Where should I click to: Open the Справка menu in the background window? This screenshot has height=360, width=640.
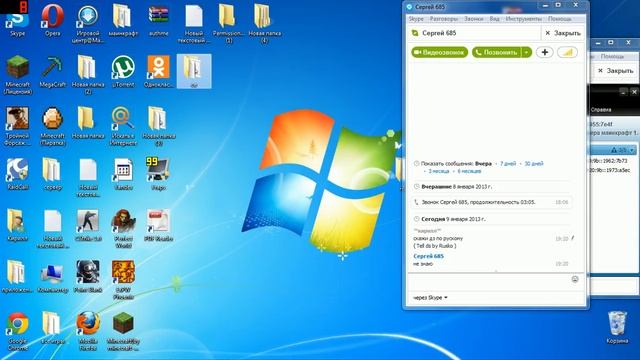pos(601,109)
